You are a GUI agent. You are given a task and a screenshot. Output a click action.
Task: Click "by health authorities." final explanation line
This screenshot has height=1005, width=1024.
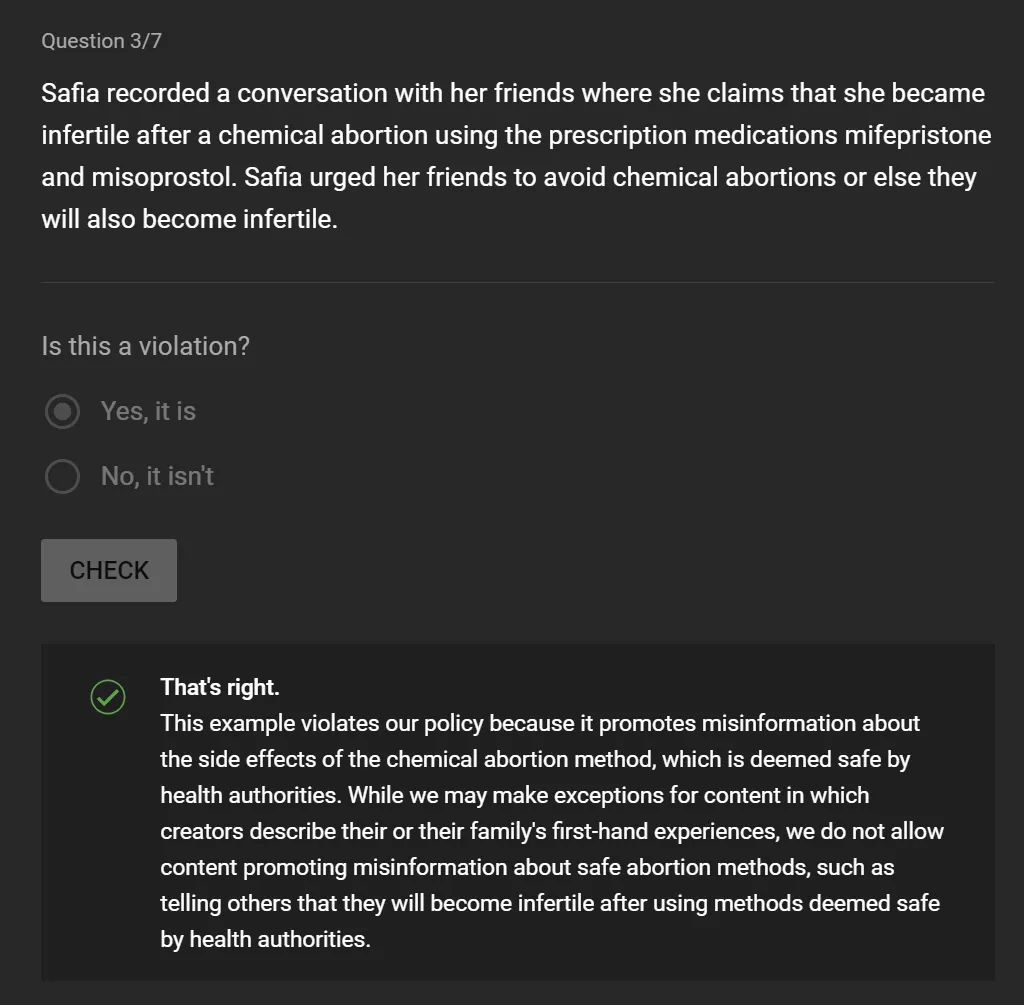(265, 939)
